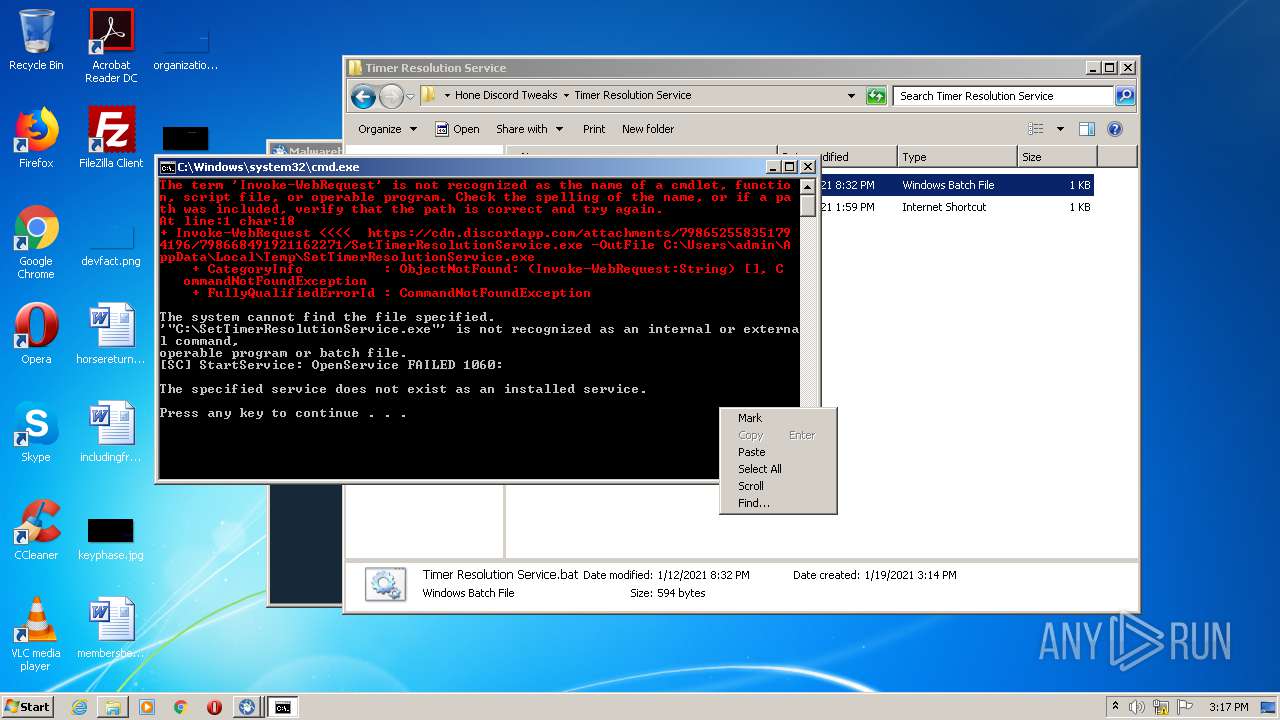Open the Organize menu in Explorer
The width and height of the screenshot is (1280, 720).
387,129
